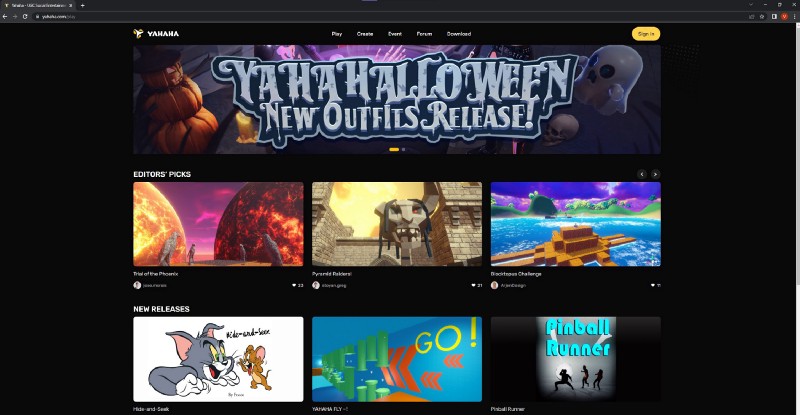Select the first banner slide indicator
Image resolution: width=800 pixels, height=415 pixels.
pyautogui.click(x=394, y=149)
